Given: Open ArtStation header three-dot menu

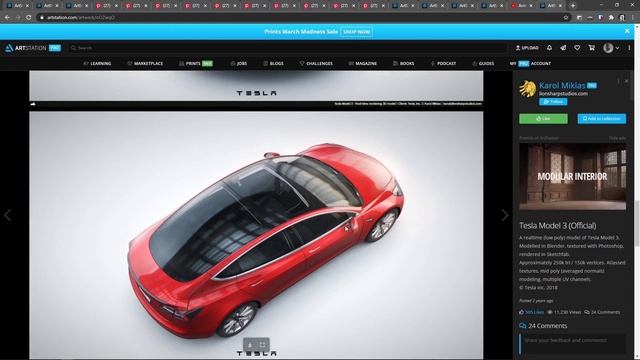Looking at the screenshot, I should click(629, 48).
